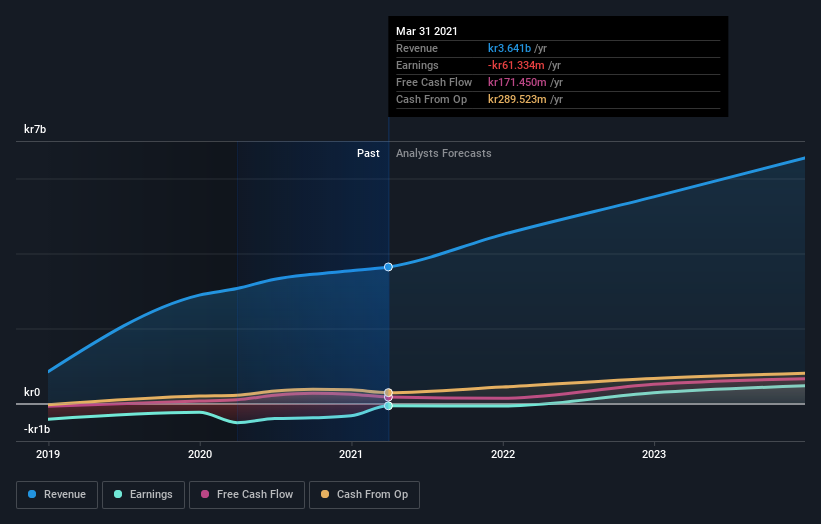Screen dimensions: 821x524
Task: Click the kr171.450m free cash flow value
Action: 517,82
